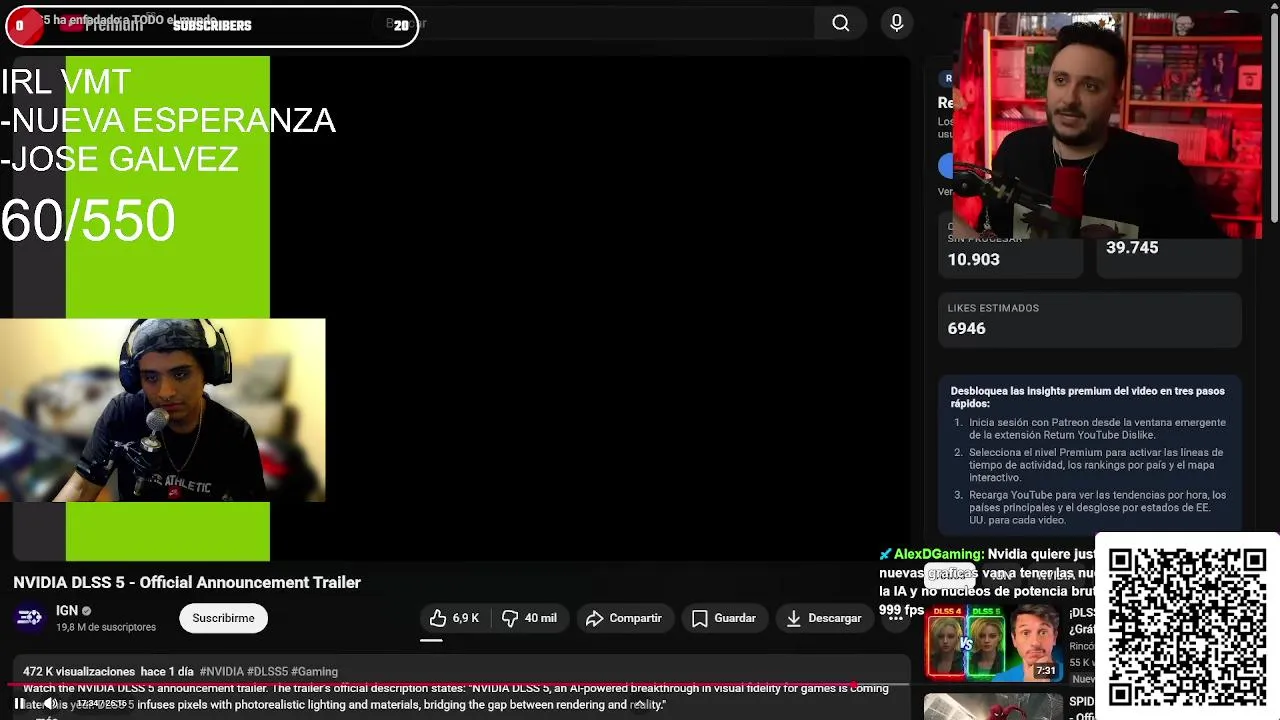Viewport: 1280px width, 720px height.
Task: Open the Spider-Man recommended video thumbnail
Action: [992, 707]
